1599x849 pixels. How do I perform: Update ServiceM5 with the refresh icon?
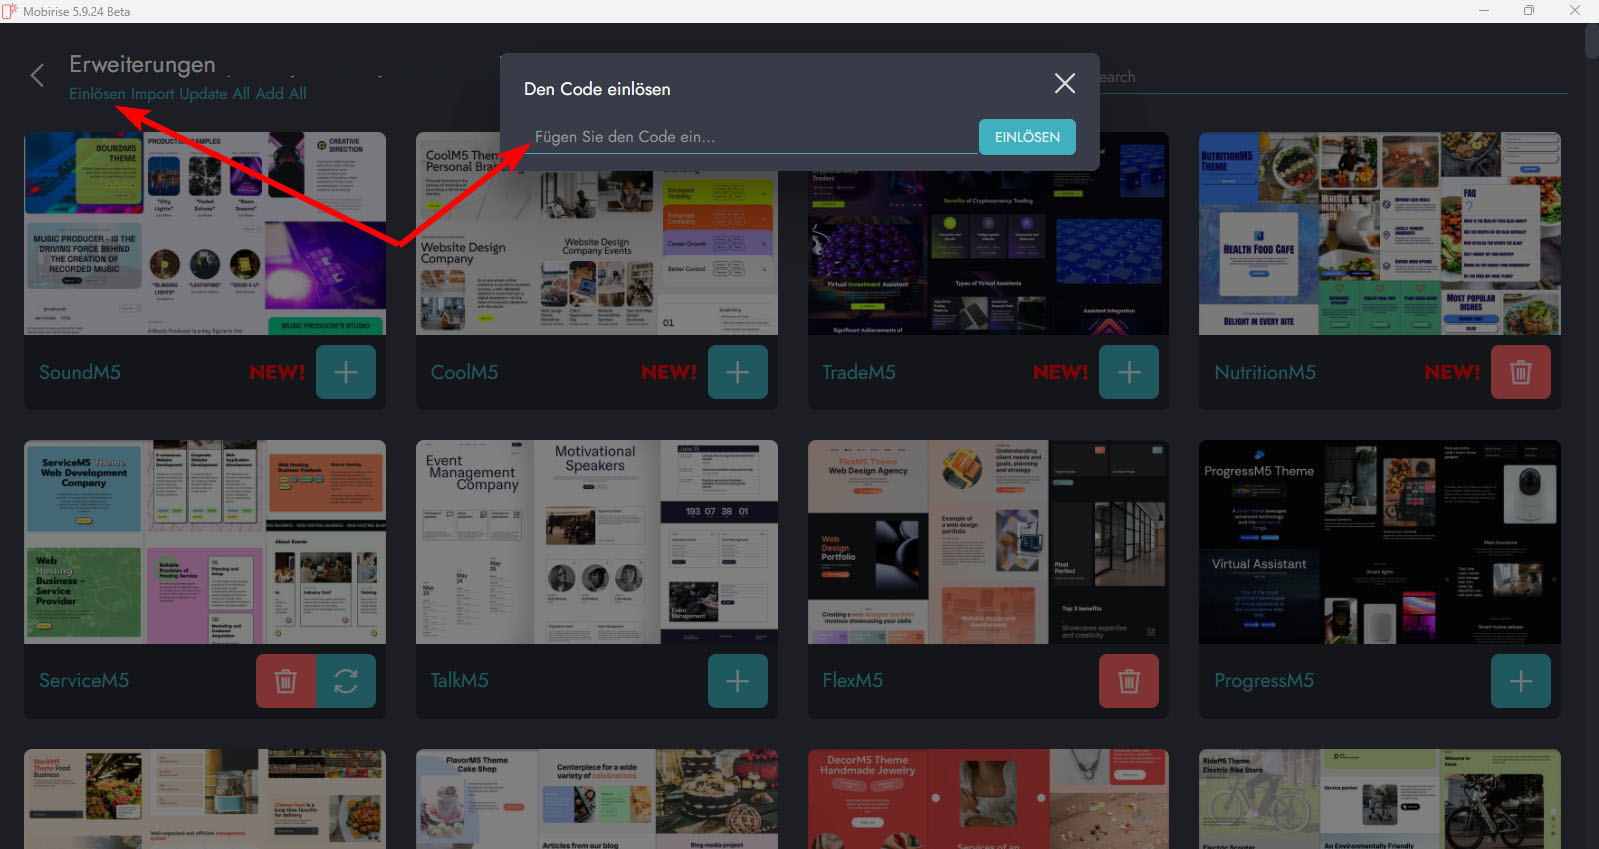click(346, 681)
